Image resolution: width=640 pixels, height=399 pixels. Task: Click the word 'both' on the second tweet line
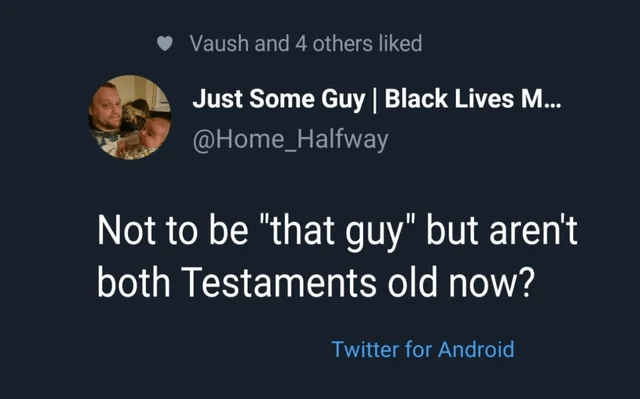tap(133, 283)
